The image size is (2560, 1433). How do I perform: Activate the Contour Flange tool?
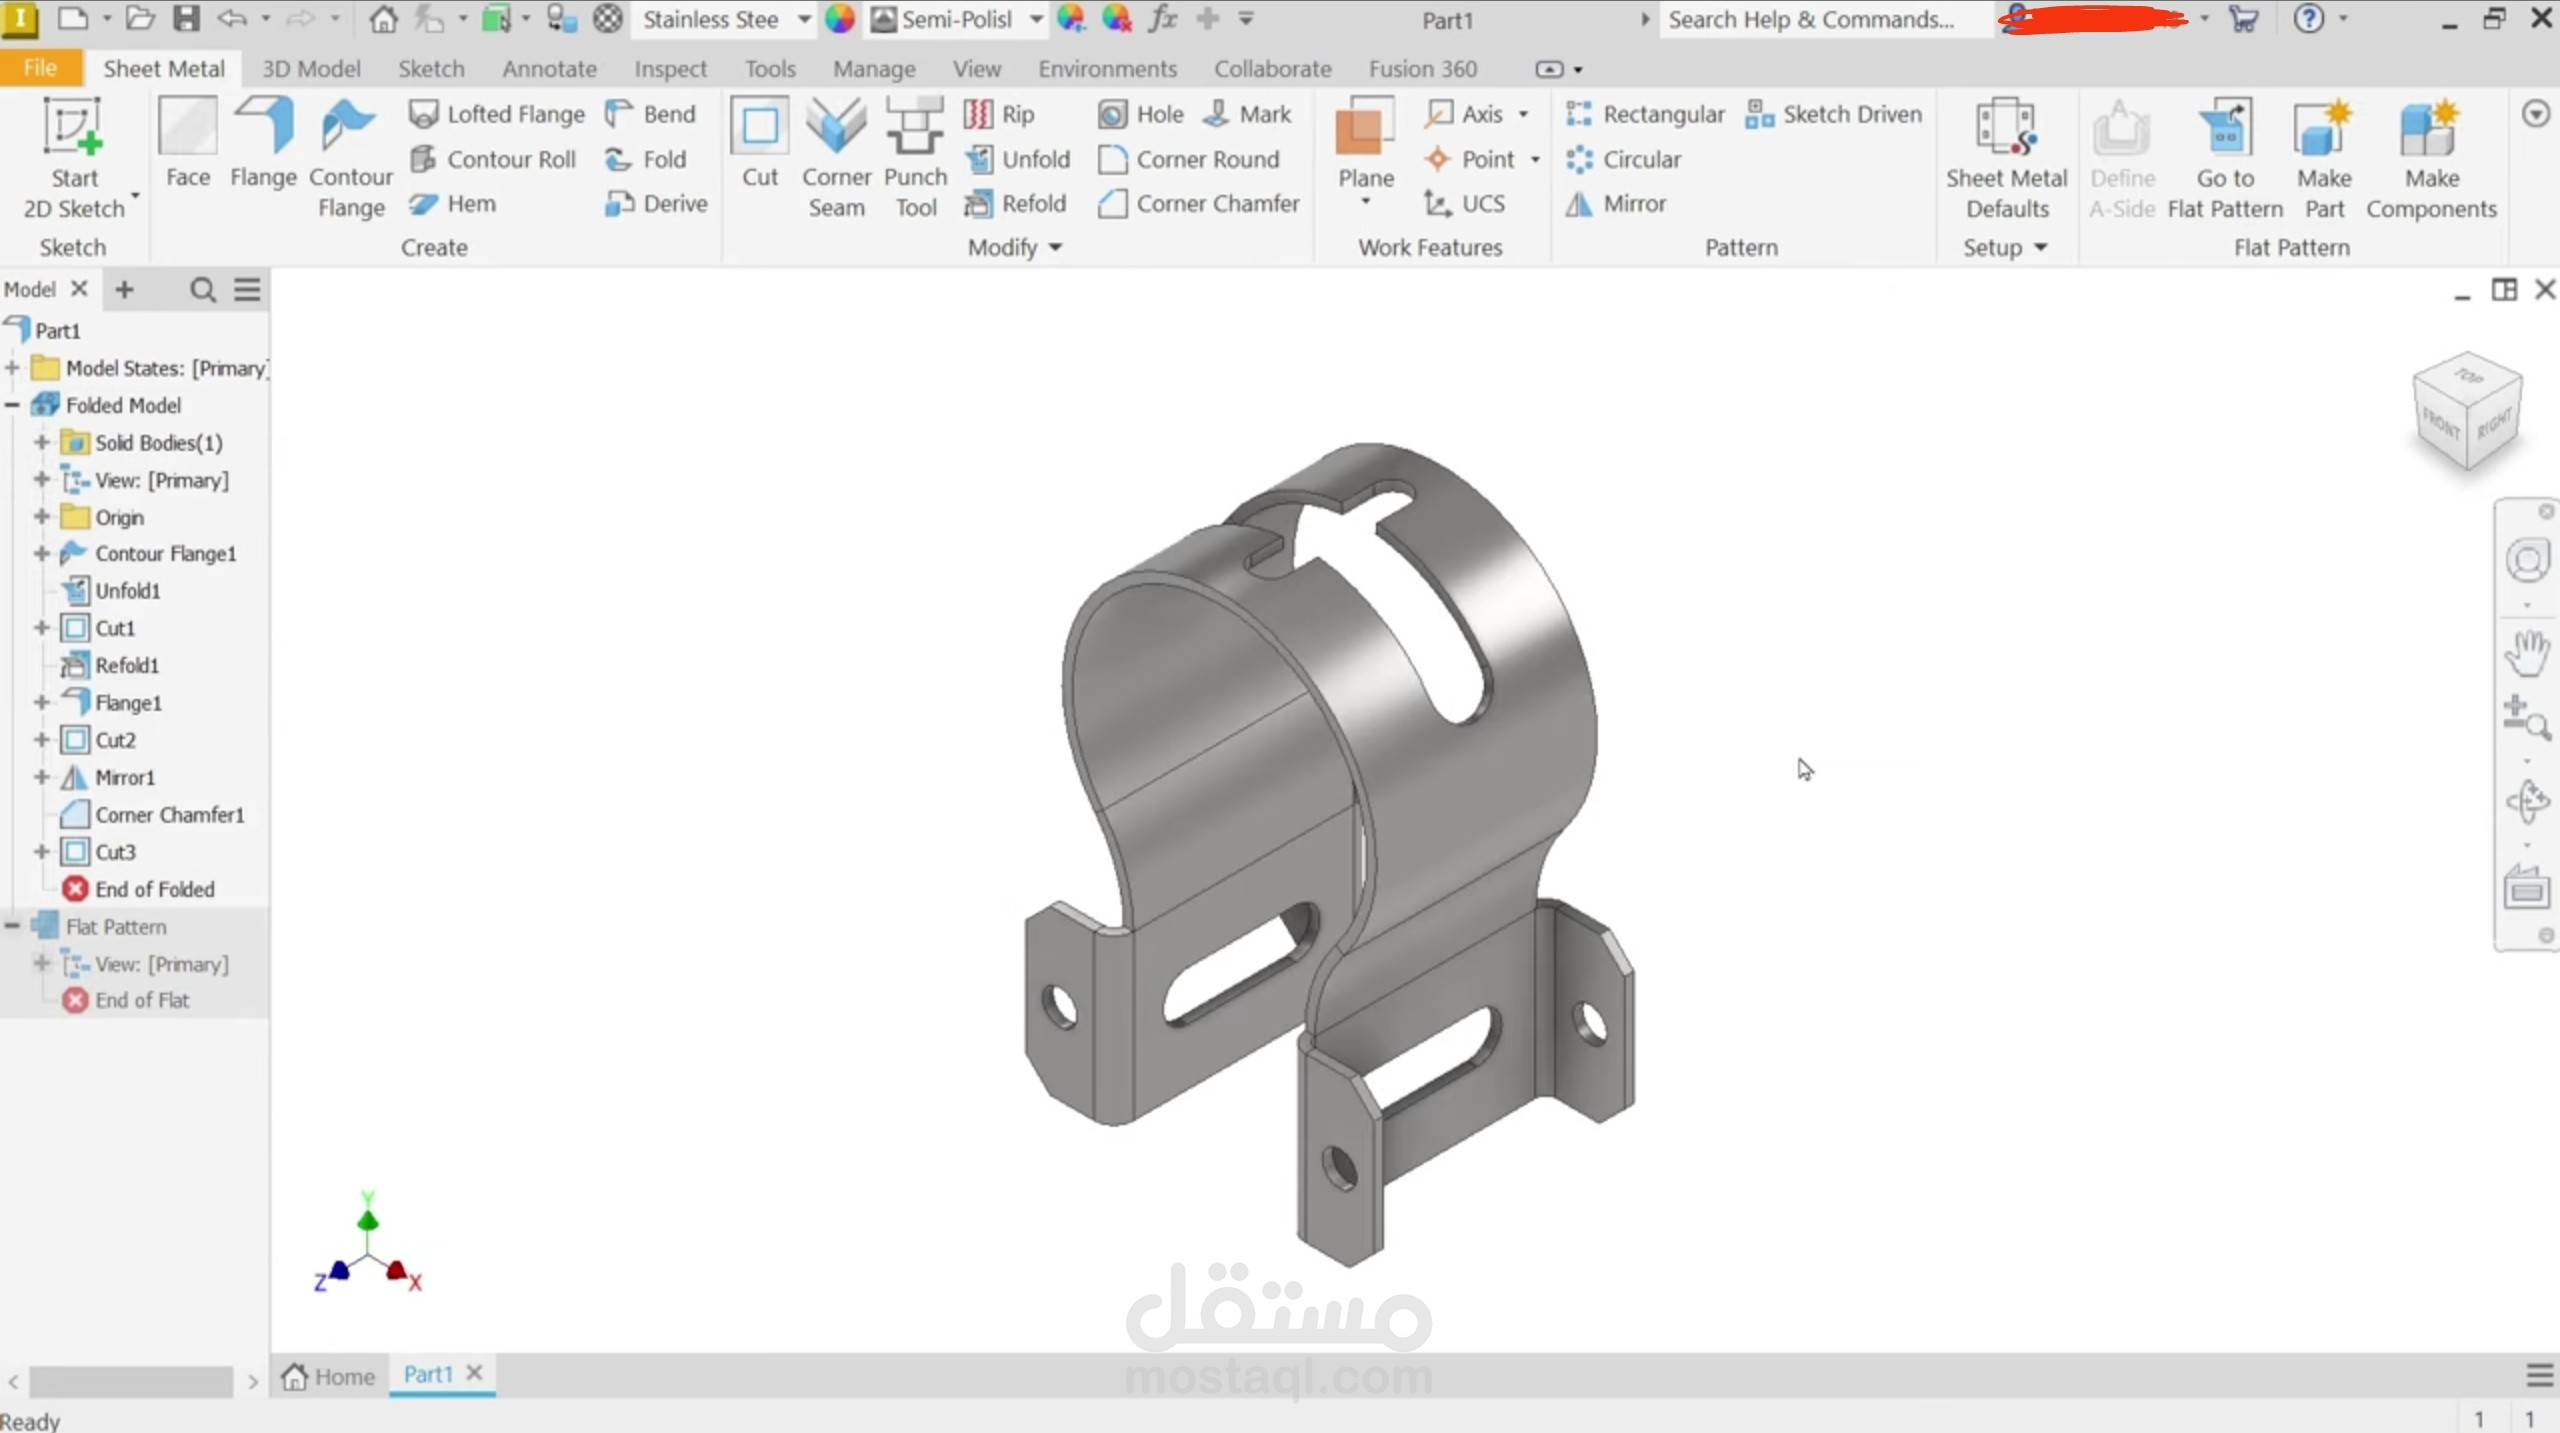click(351, 158)
